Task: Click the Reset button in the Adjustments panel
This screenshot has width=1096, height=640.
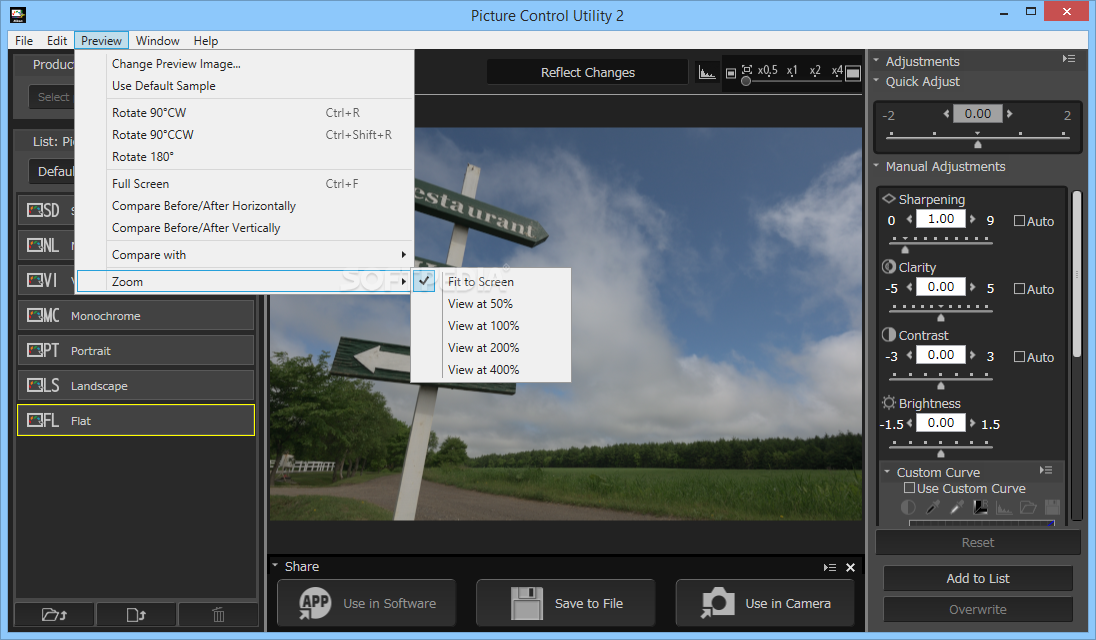Action: [x=978, y=542]
